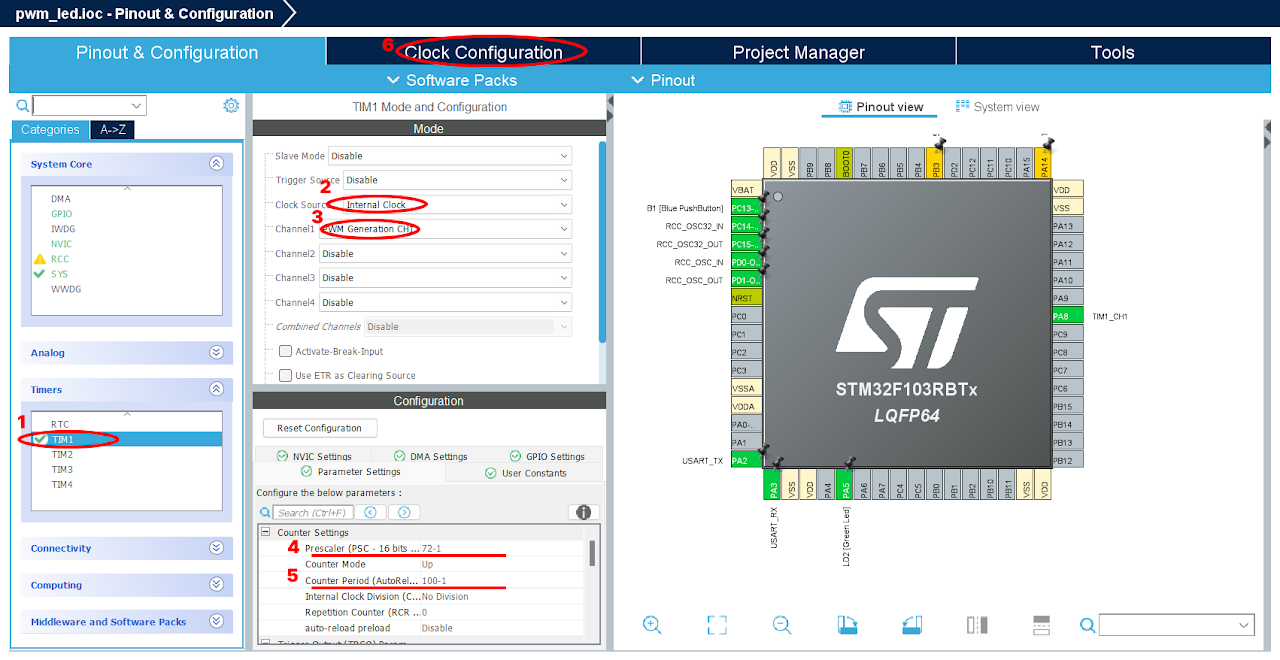Rotate the chip view counterclockwise
The height and width of the screenshot is (660, 1280).
[x=911, y=624]
